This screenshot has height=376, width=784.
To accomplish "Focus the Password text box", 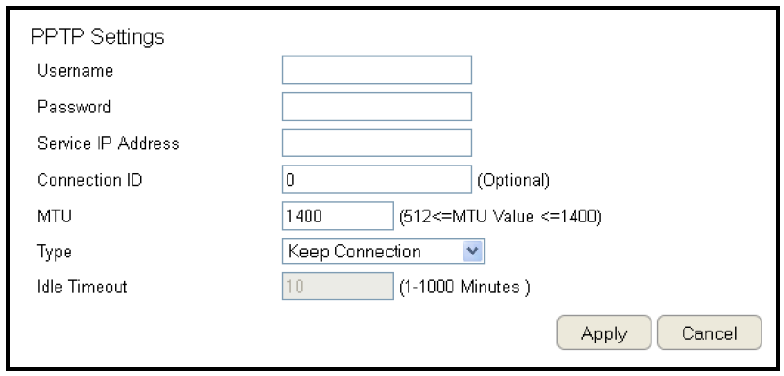I will [x=376, y=106].
